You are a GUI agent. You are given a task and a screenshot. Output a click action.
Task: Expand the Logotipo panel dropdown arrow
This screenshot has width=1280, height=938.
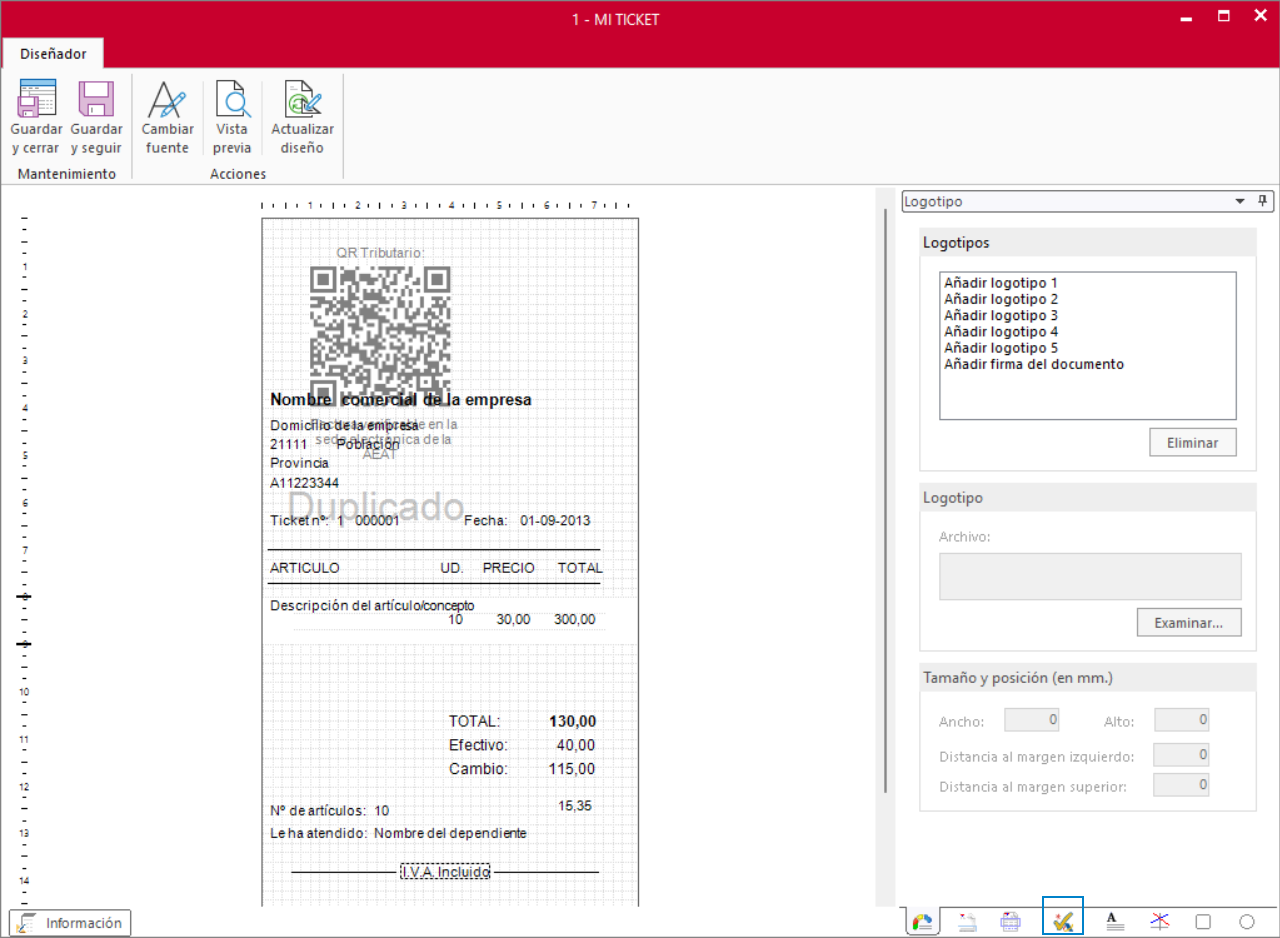point(1241,201)
